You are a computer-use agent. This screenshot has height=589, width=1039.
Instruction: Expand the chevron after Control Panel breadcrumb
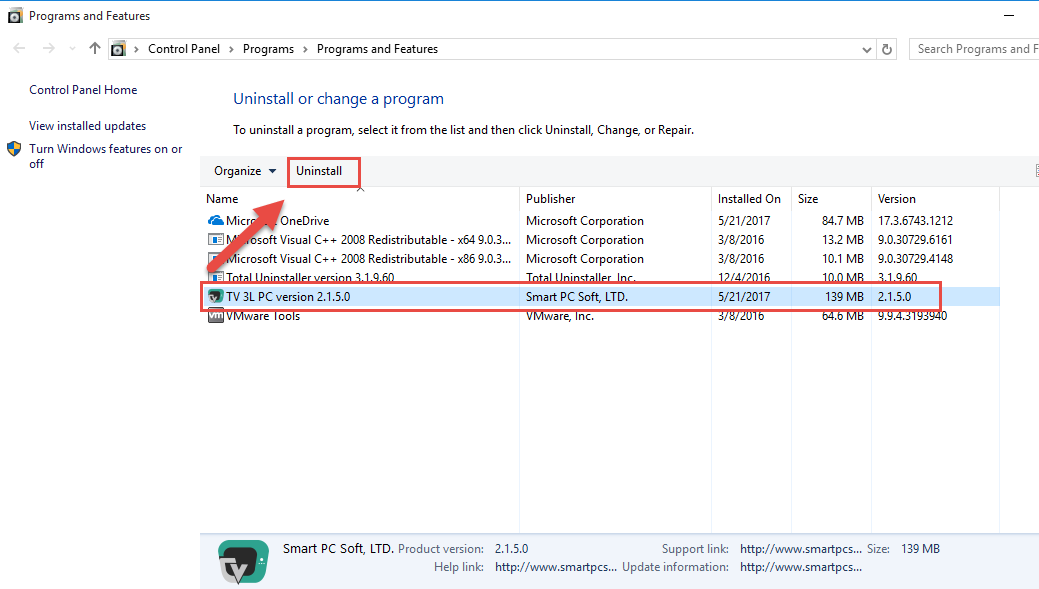tap(231, 49)
